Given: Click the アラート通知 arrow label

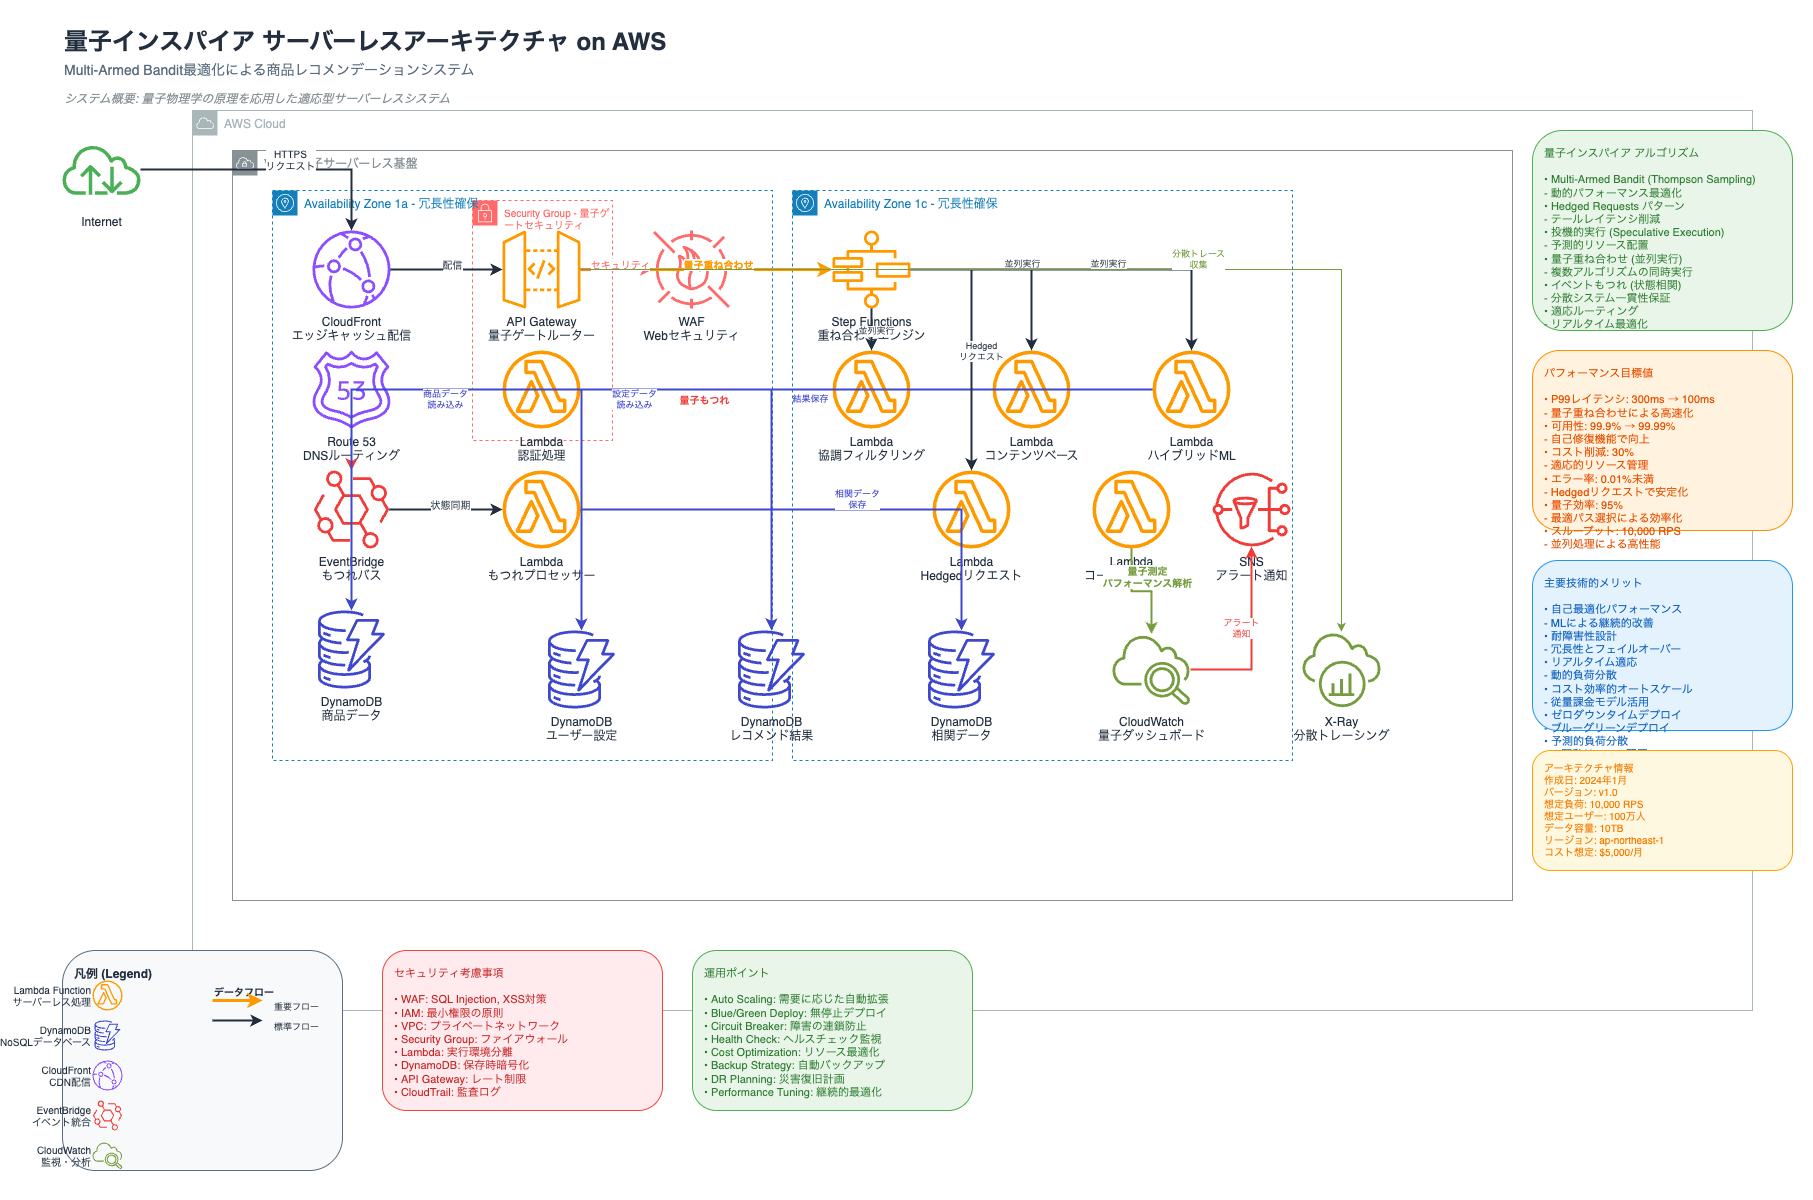Looking at the screenshot, I should tap(1241, 628).
